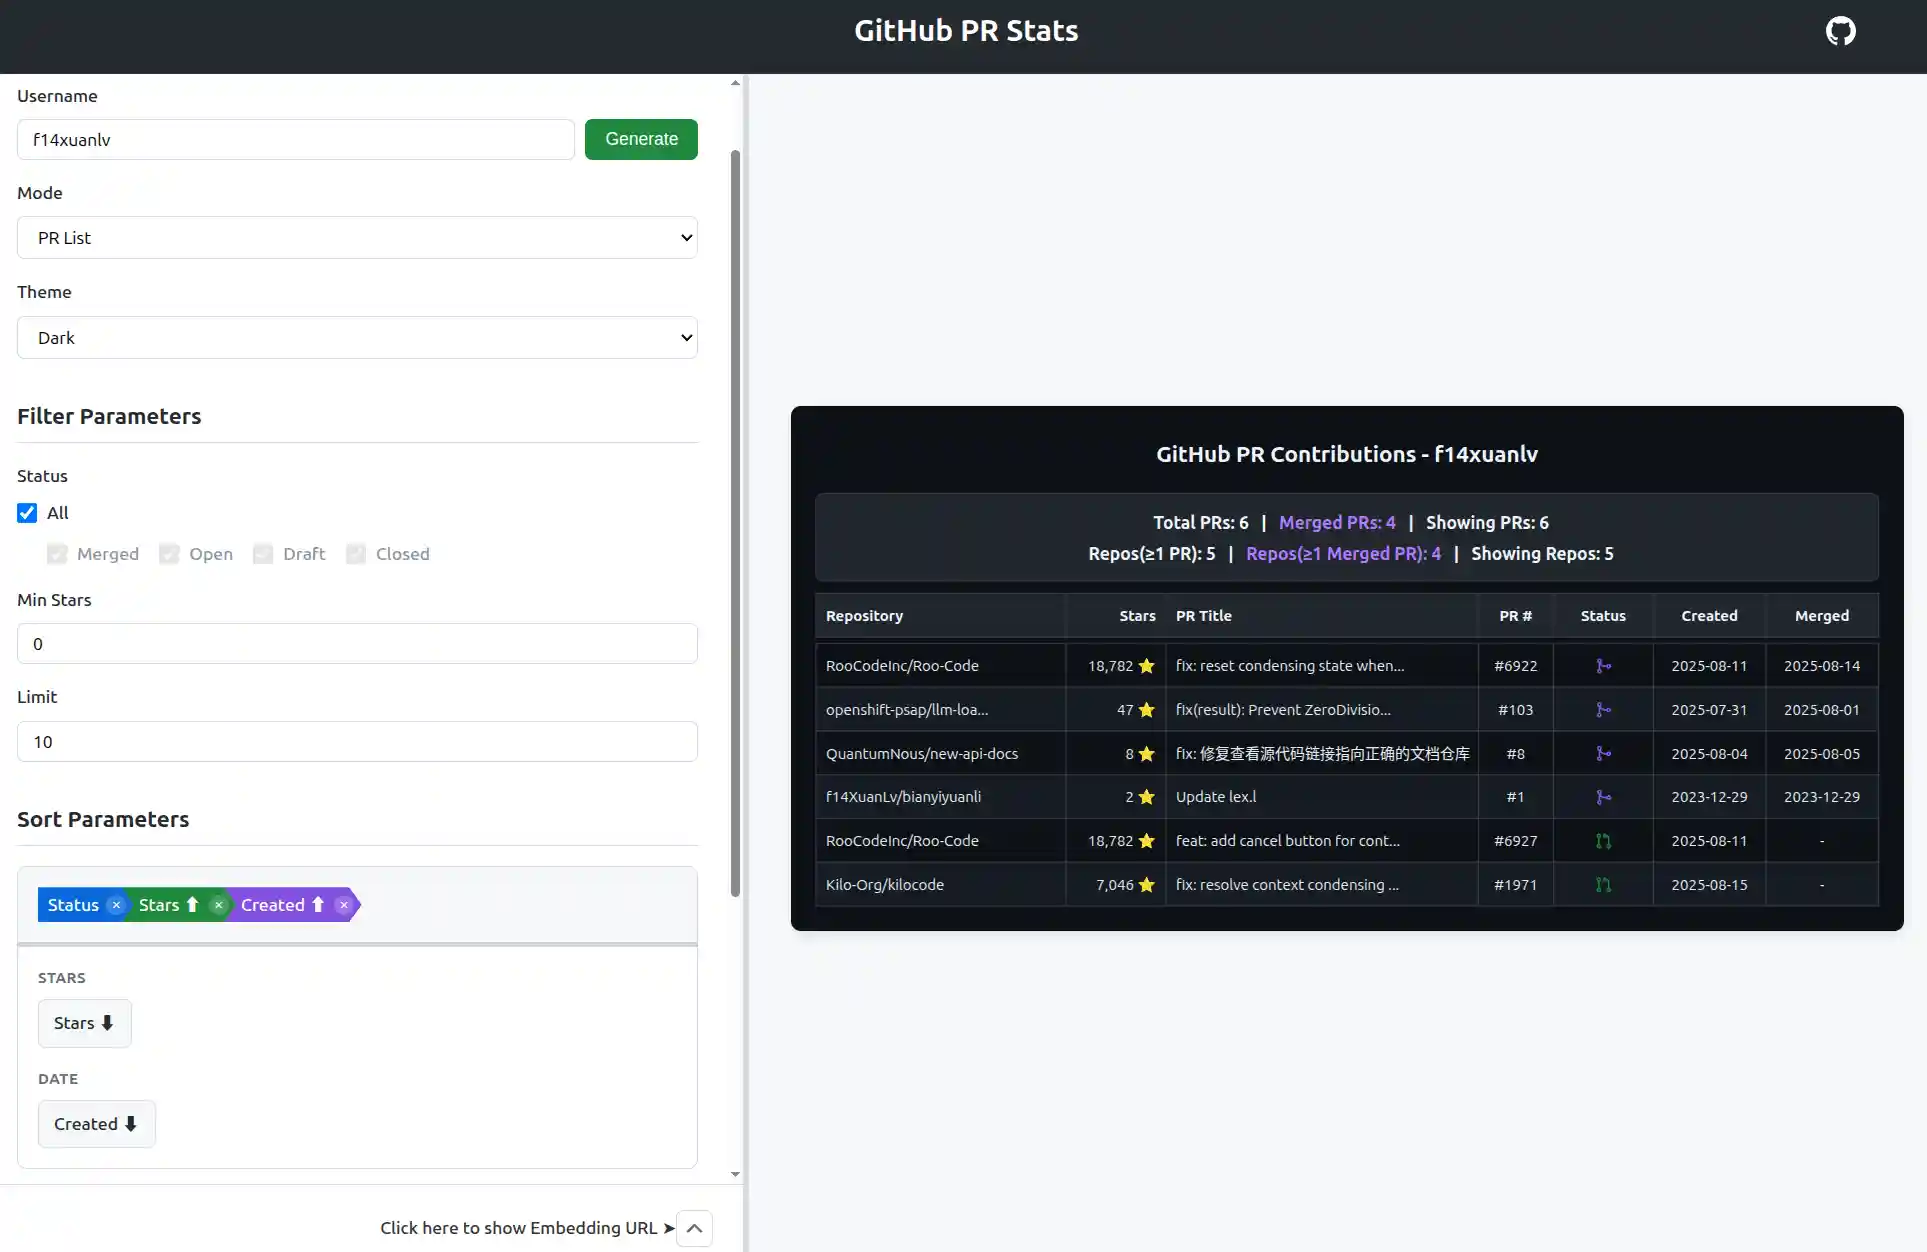Open the Mode dropdown showing PR List
Screen dimensions: 1927x1252
click(357, 237)
